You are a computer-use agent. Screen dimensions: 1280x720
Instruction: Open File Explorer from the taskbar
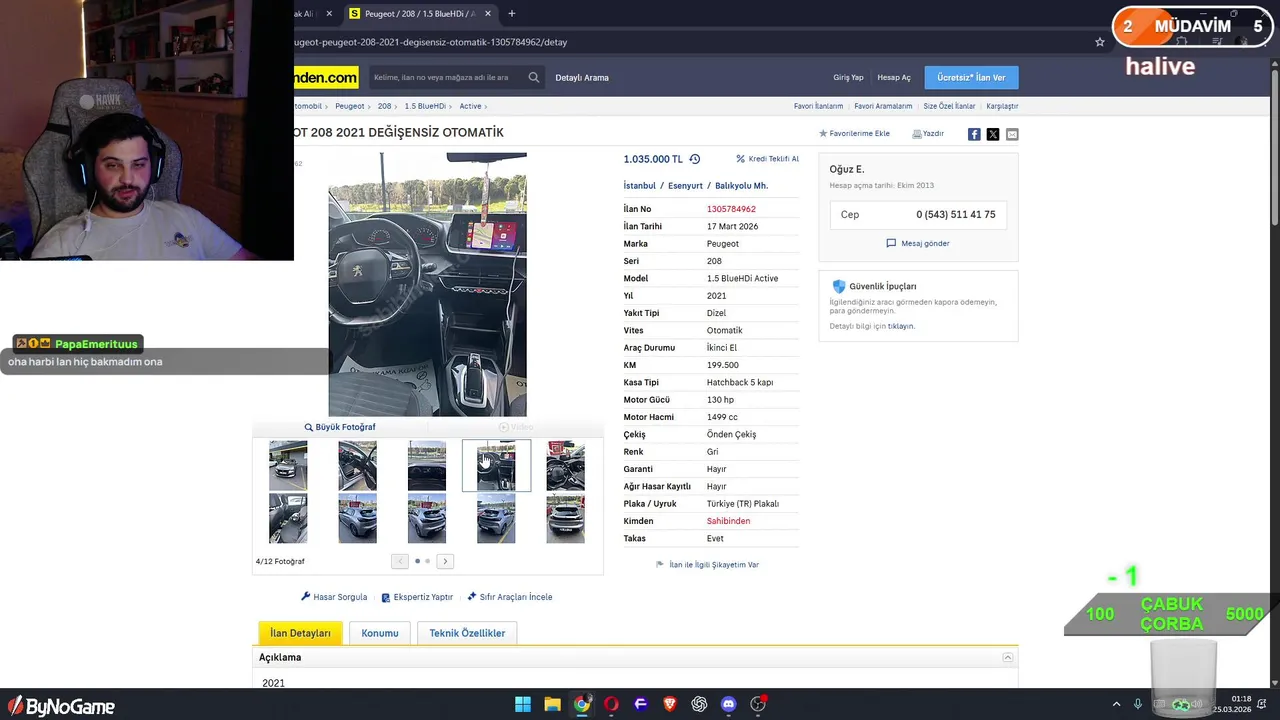[x=552, y=704]
